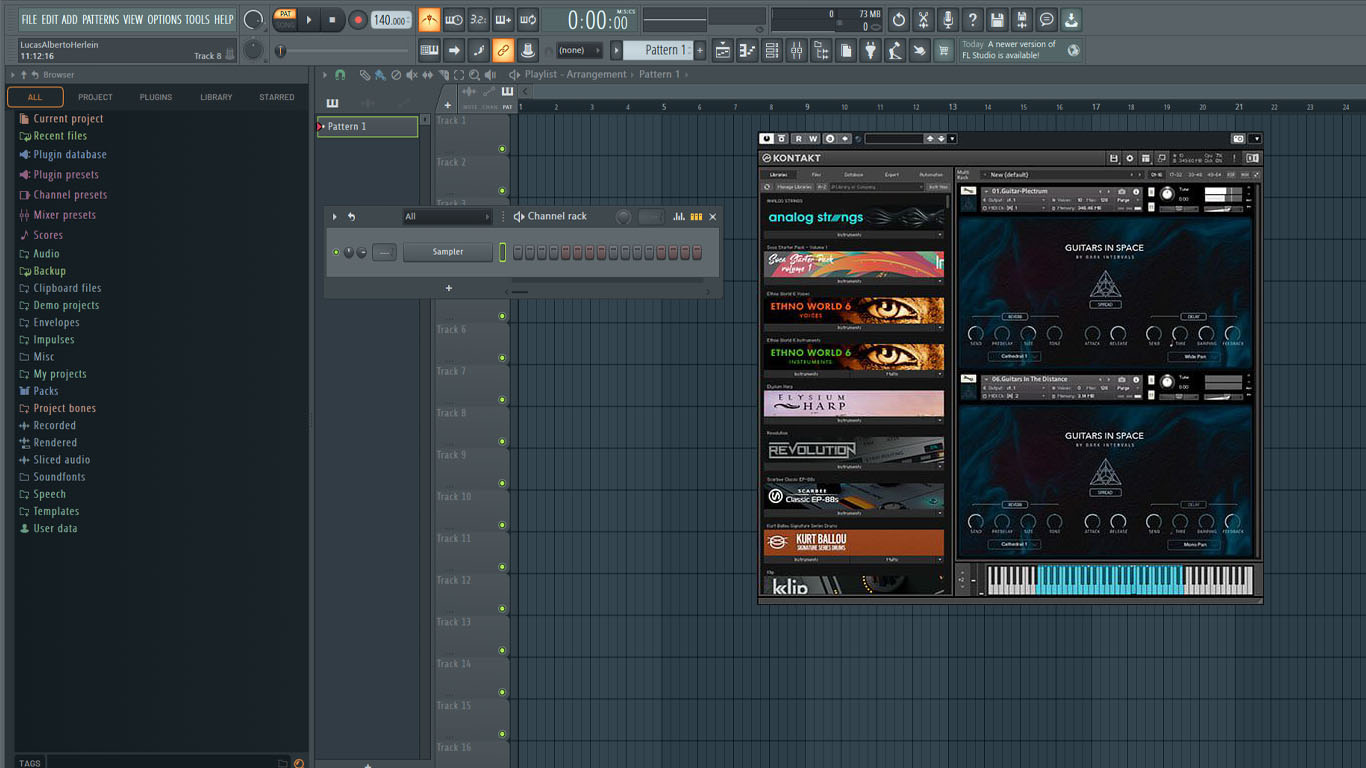Open the PATTERNS menu

pos(100,19)
